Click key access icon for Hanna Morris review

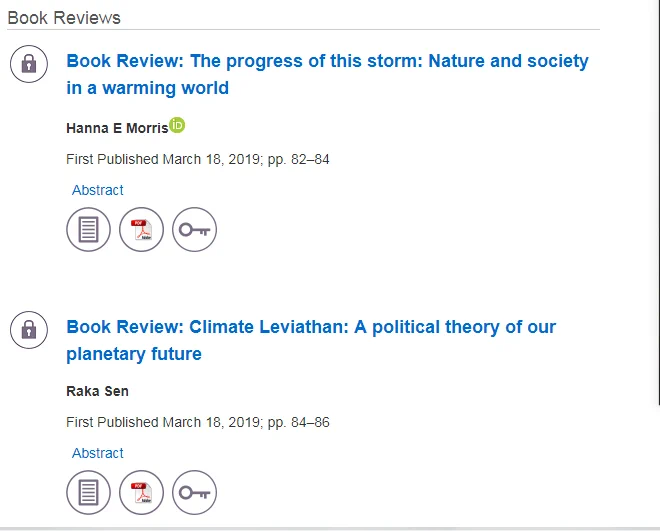194,229
